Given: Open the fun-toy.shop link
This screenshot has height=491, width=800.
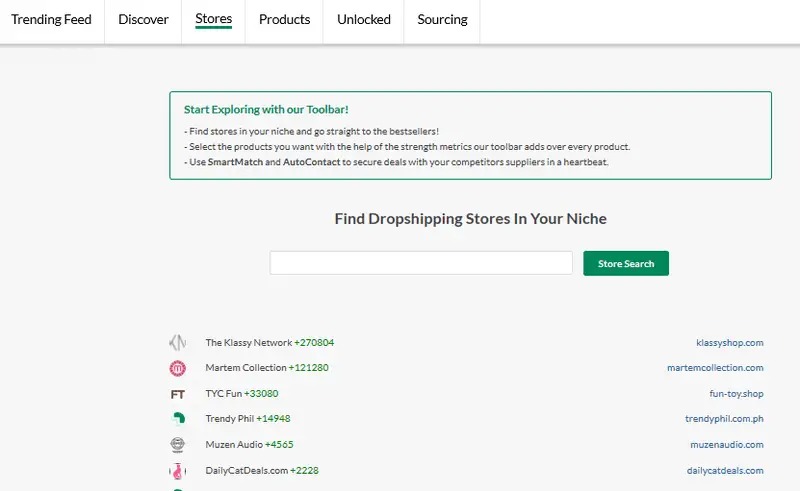Looking at the screenshot, I should pos(736,394).
